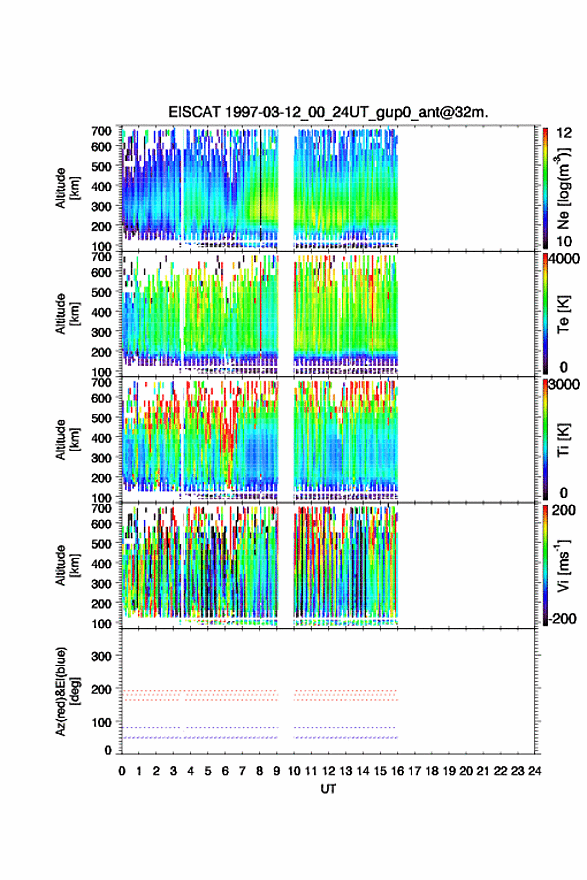587x880 pixels.
Task: Click the plot title EISCAT 1997-03-12
Action: pyautogui.click(x=328, y=112)
